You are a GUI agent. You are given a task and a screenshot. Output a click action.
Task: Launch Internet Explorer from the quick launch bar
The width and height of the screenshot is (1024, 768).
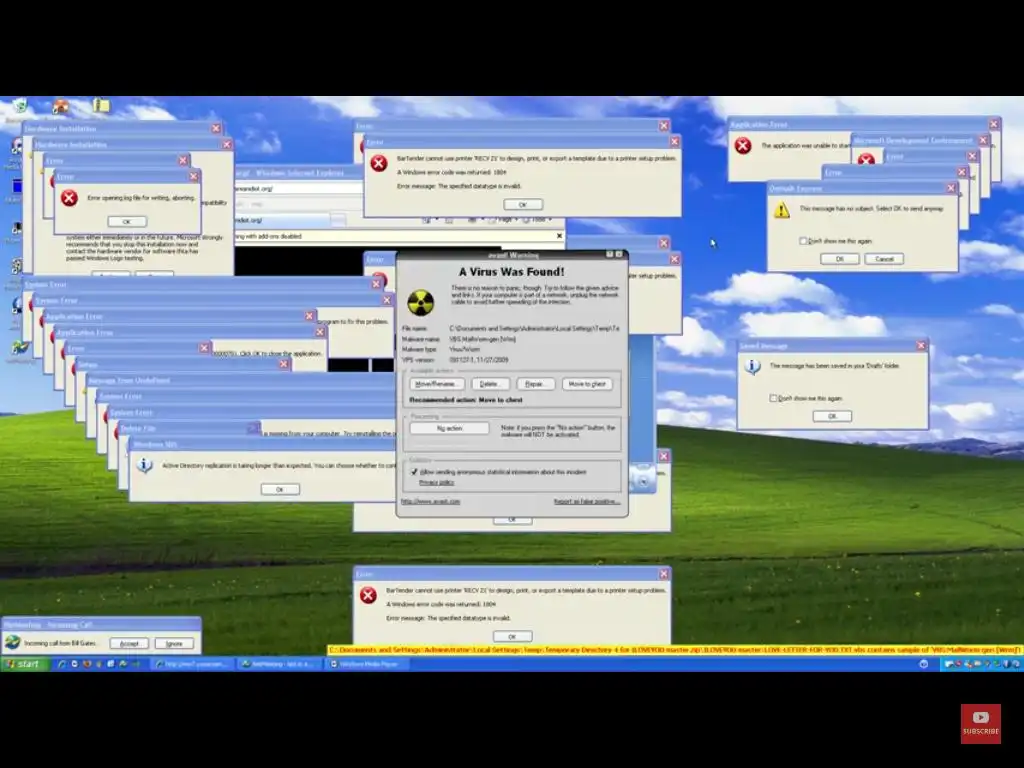coord(62,664)
